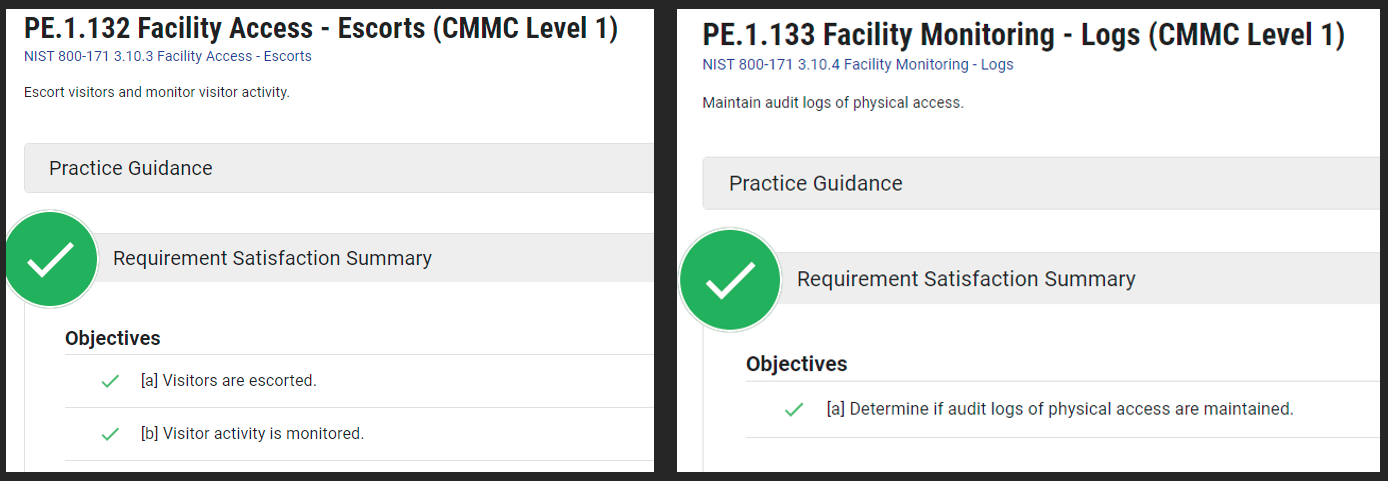Click the green checkmark circle for PE.1.132
The height and width of the screenshot is (481, 1388).
pos(51,259)
